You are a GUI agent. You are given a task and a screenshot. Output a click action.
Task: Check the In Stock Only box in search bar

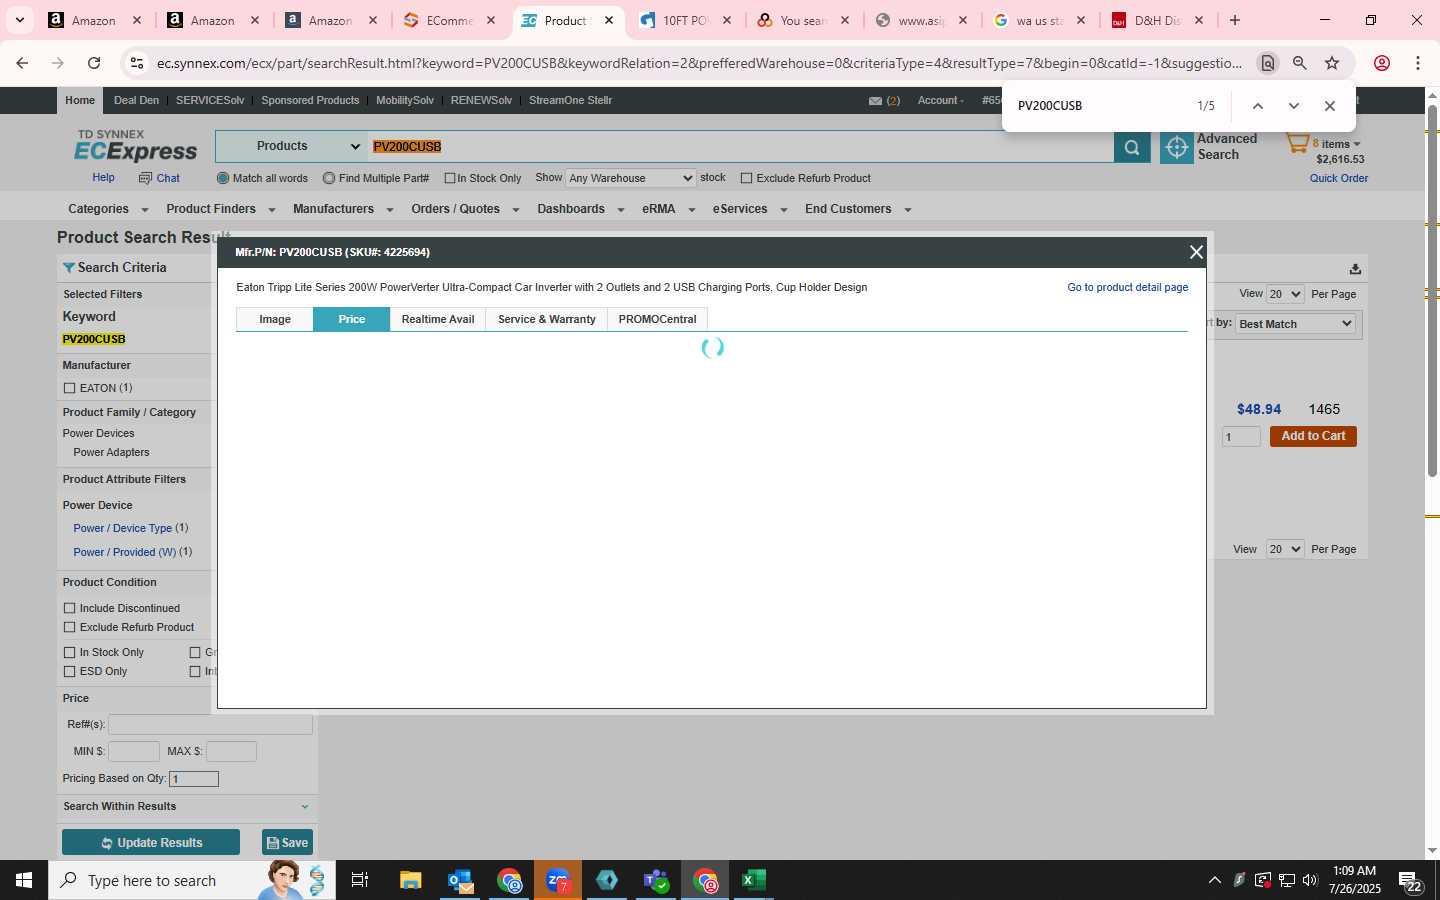(x=450, y=178)
